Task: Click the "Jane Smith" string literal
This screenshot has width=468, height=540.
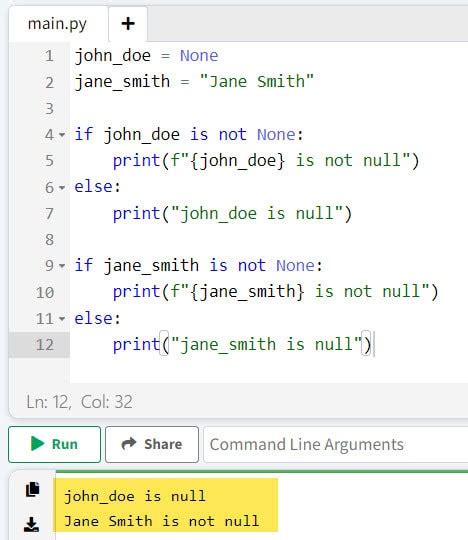Action: point(257,82)
